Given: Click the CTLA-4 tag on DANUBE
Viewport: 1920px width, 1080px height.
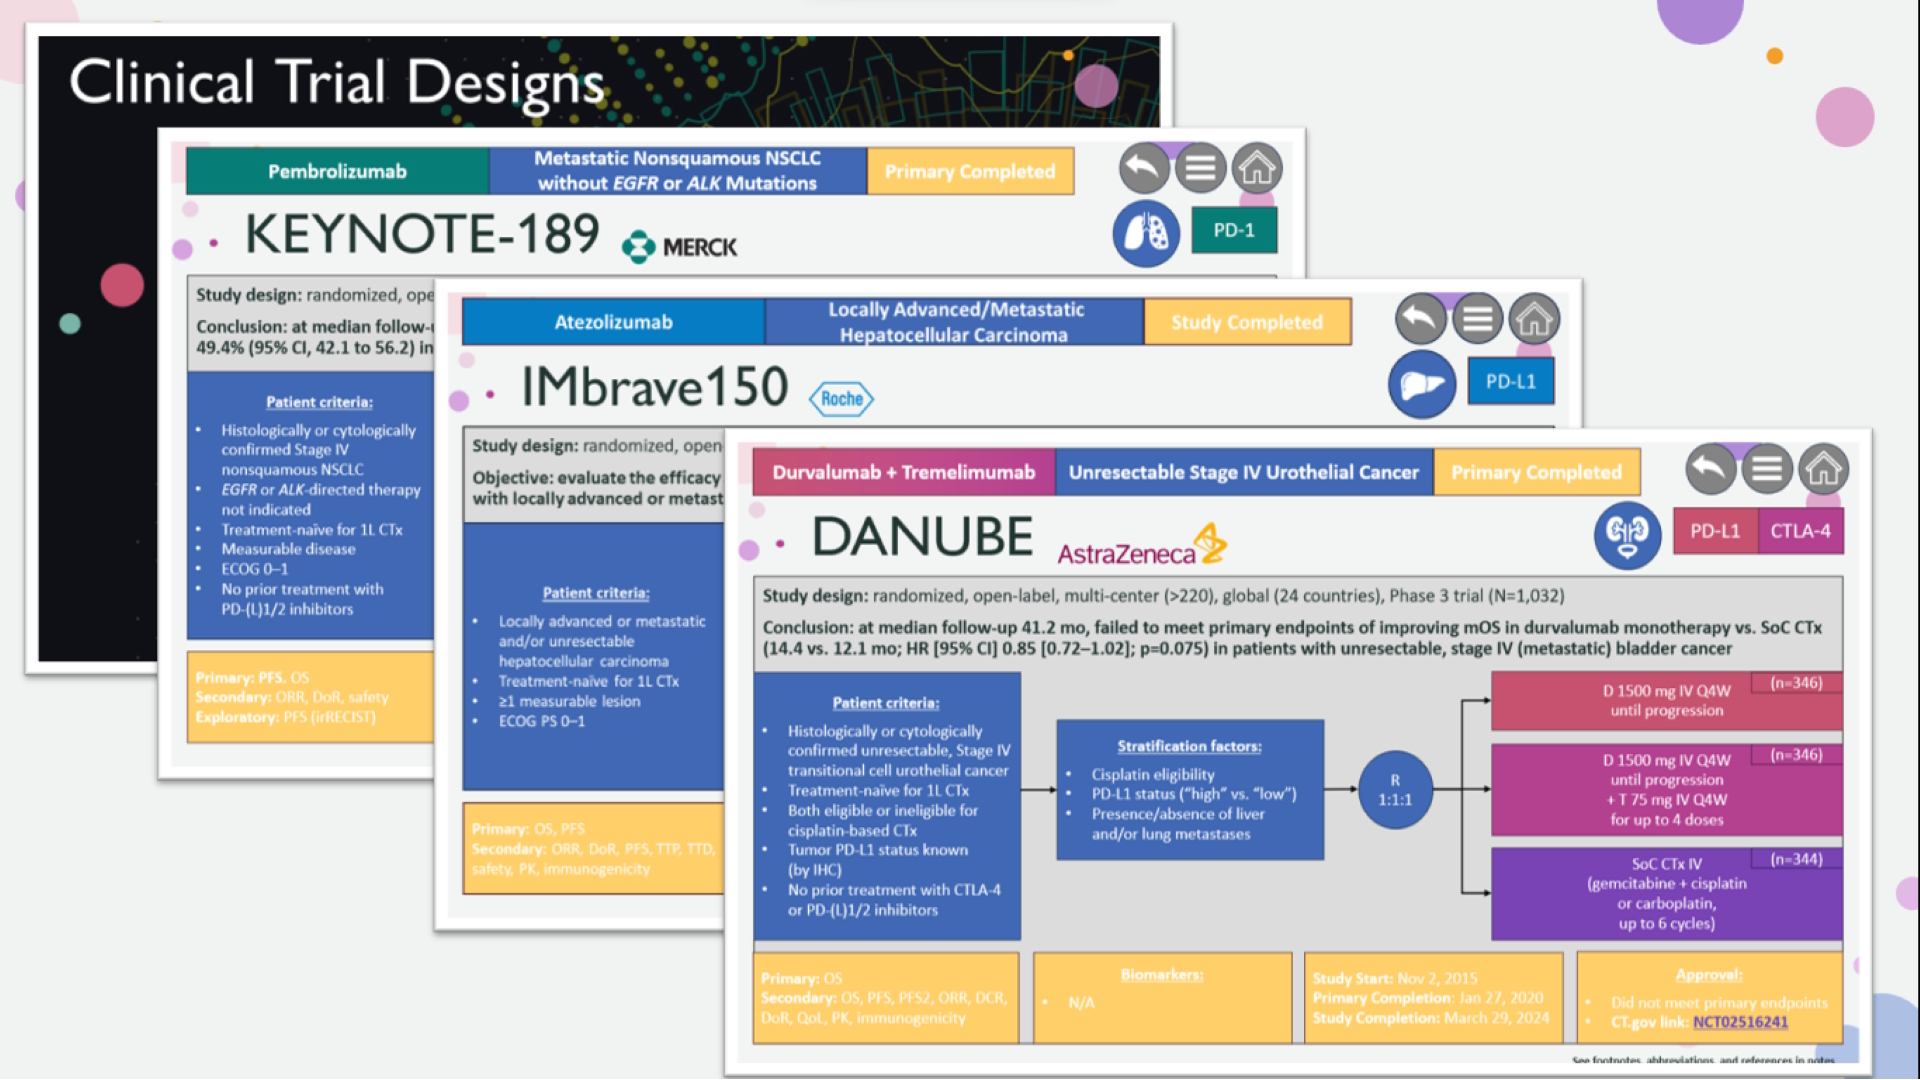Looking at the screenshot, I should click(1800, 531).
